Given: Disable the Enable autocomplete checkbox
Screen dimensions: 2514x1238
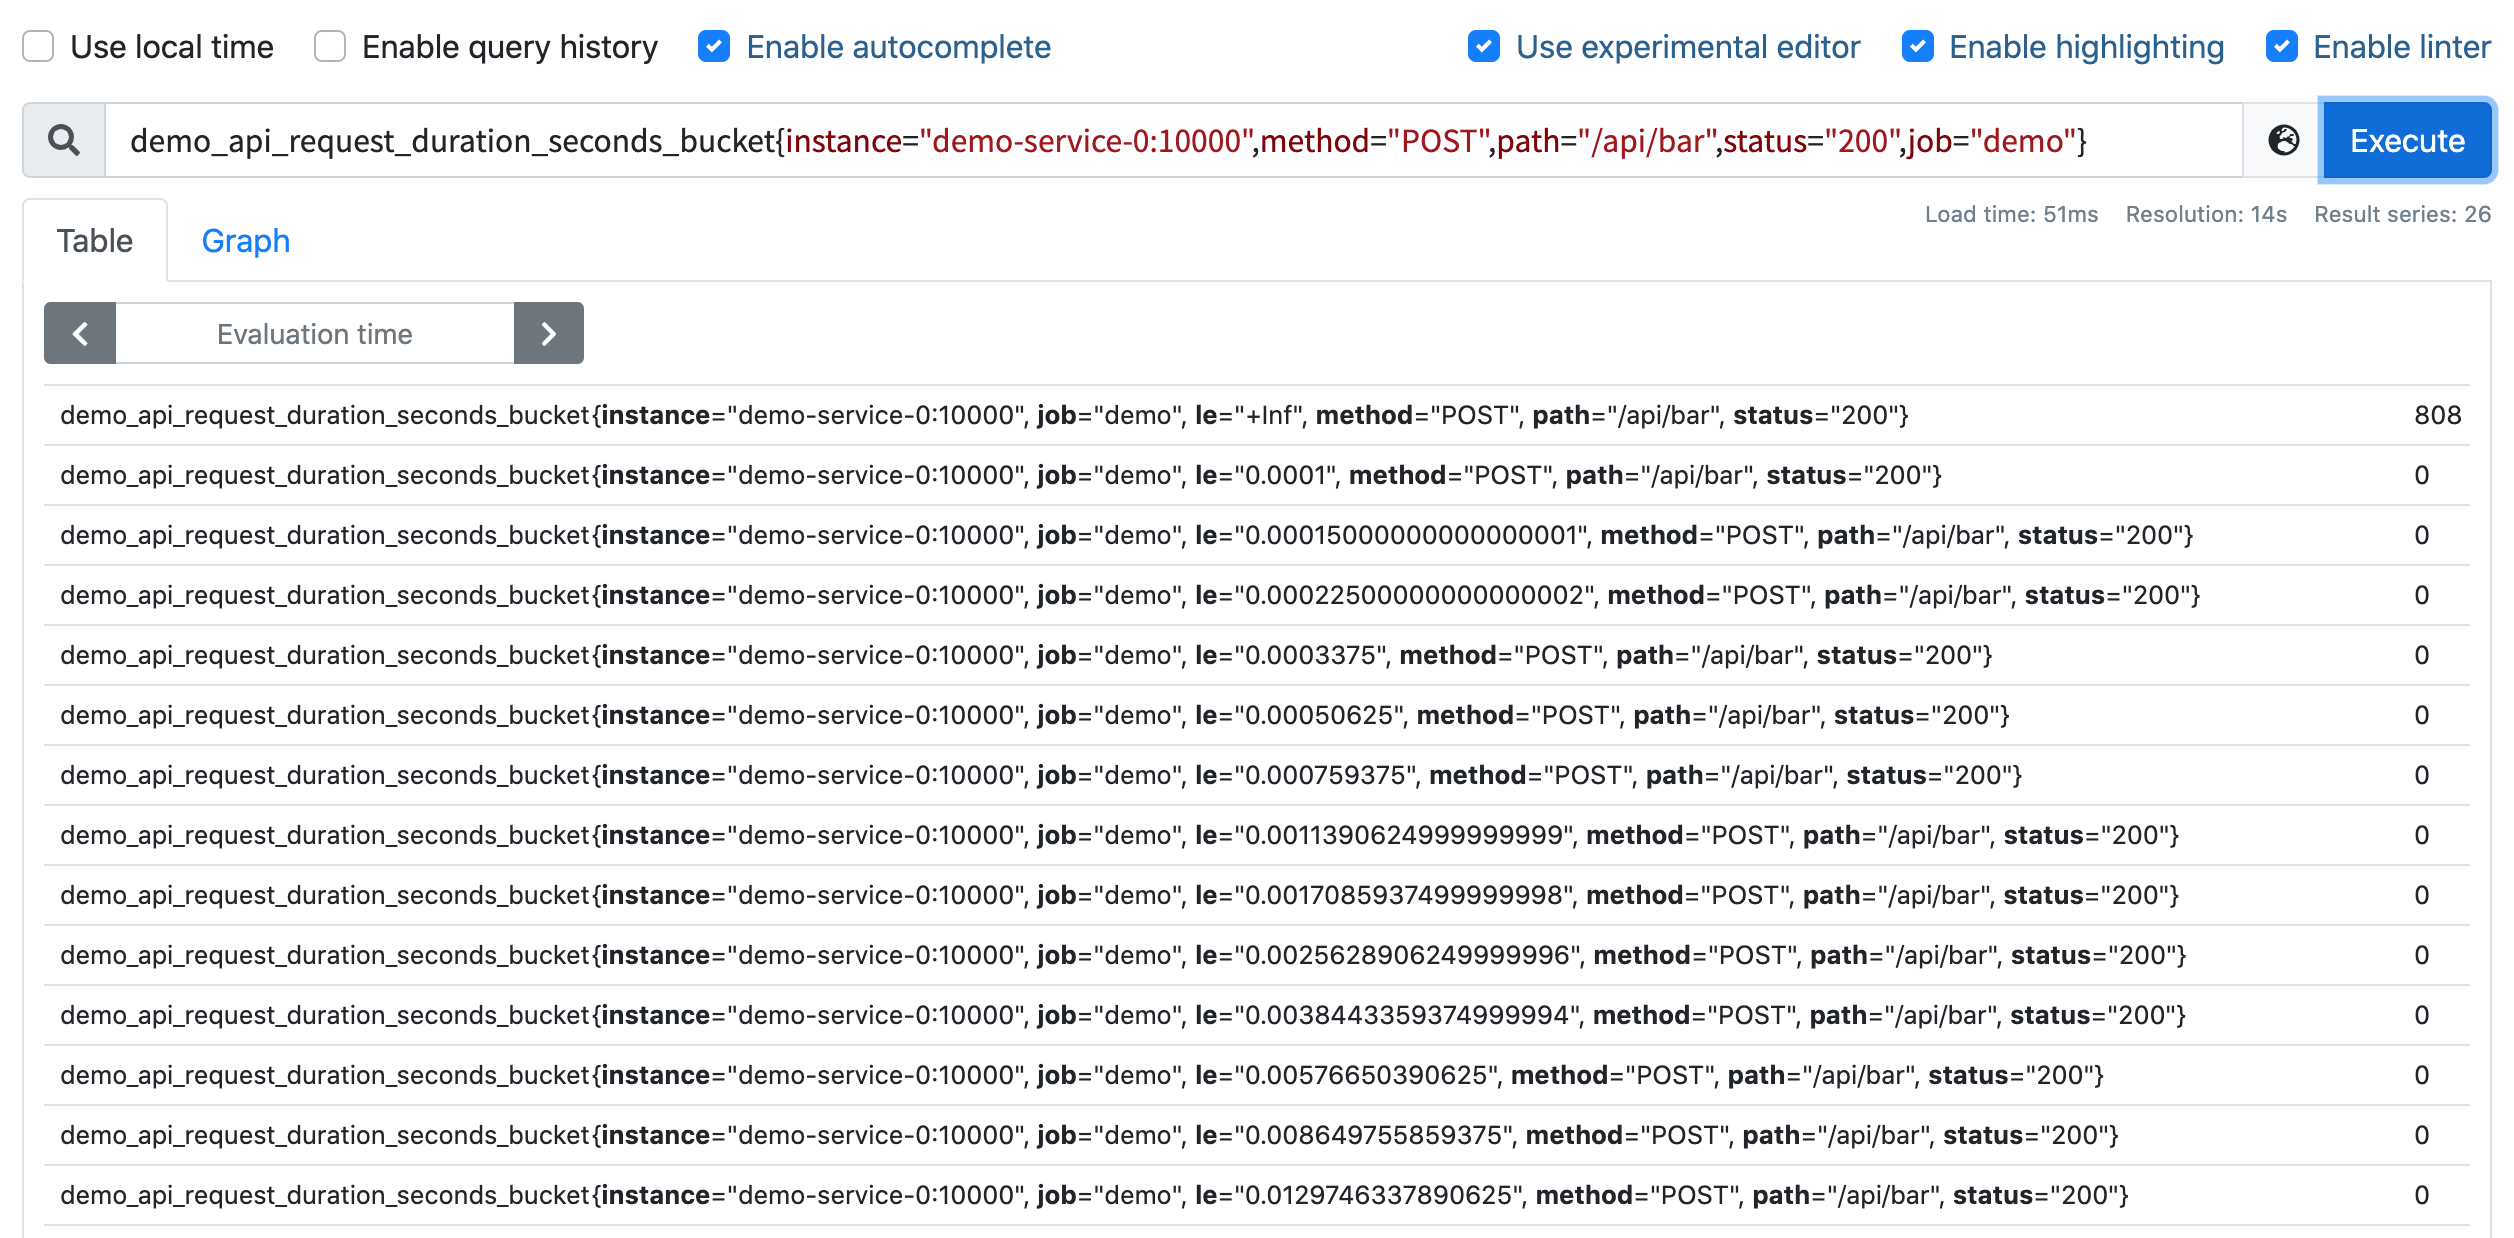Looking at the screenshot, I should click(x=714, y=46).
